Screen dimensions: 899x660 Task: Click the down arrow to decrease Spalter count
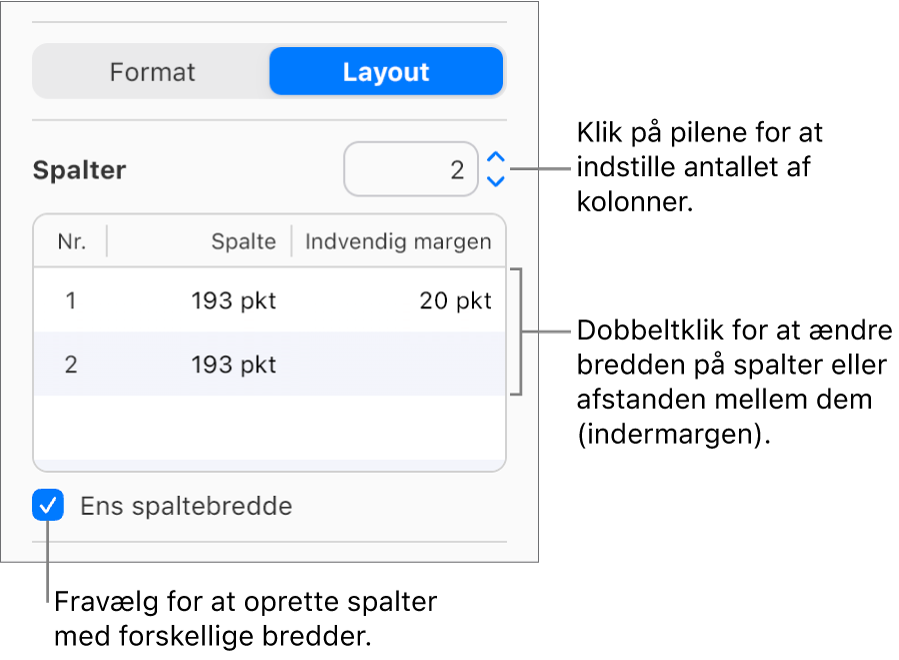click(494, 180)
